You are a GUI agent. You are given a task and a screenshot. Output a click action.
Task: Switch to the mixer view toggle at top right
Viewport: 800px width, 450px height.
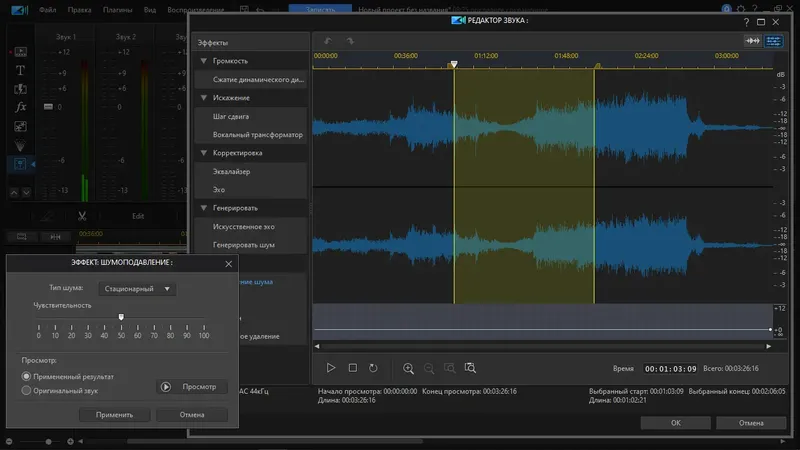point(773,41)
